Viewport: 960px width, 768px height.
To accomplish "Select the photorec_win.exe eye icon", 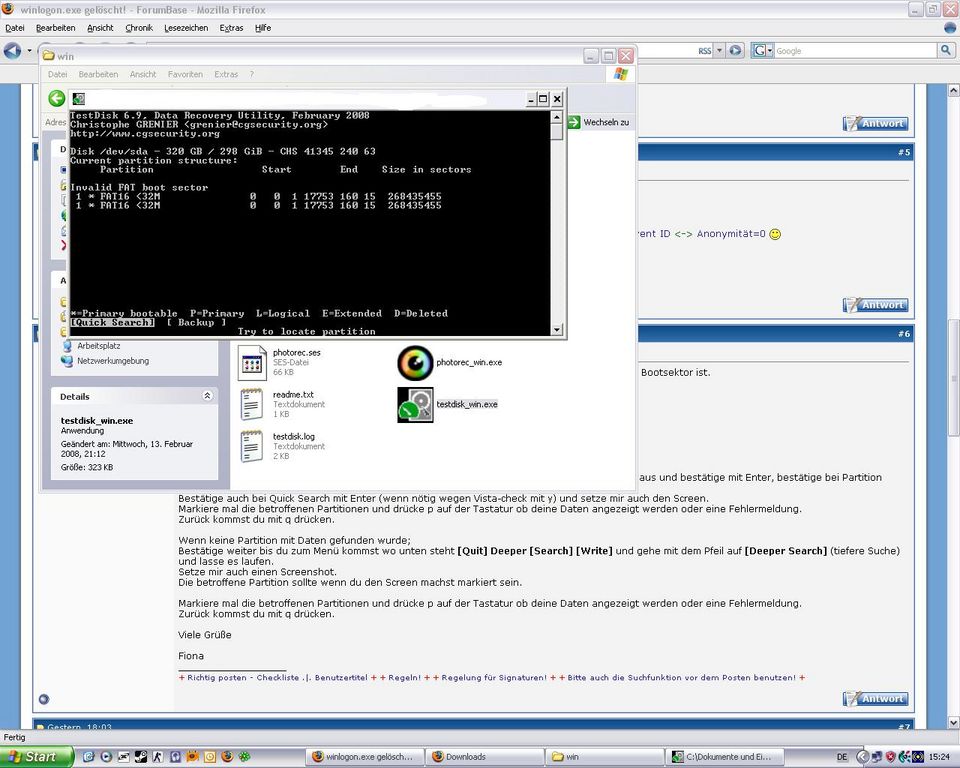I will pyautogui.click(x=415, y=363).
